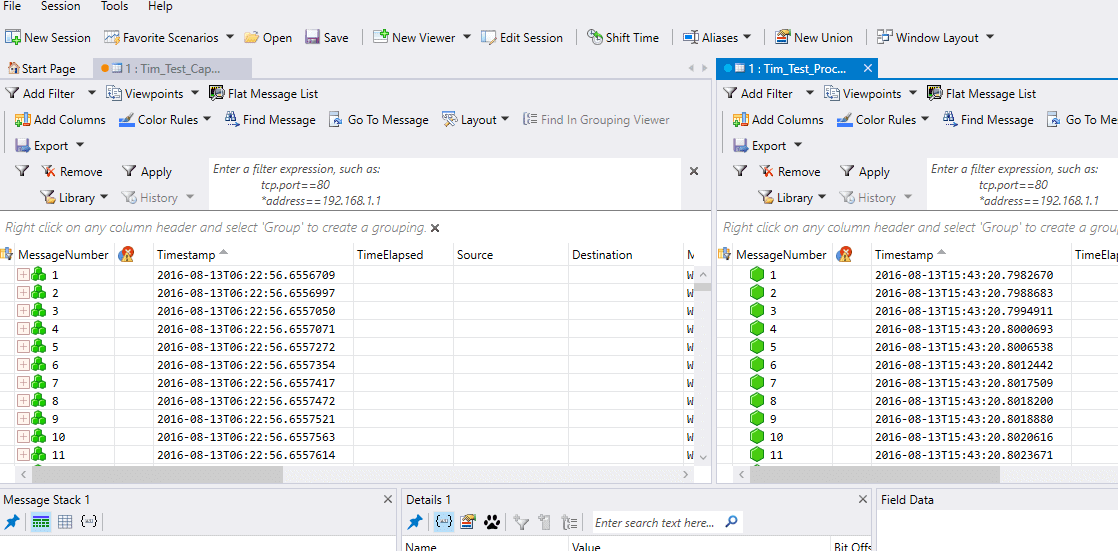
Task: Click Apply in the left filter panel
Action: [x=147, y=172]
